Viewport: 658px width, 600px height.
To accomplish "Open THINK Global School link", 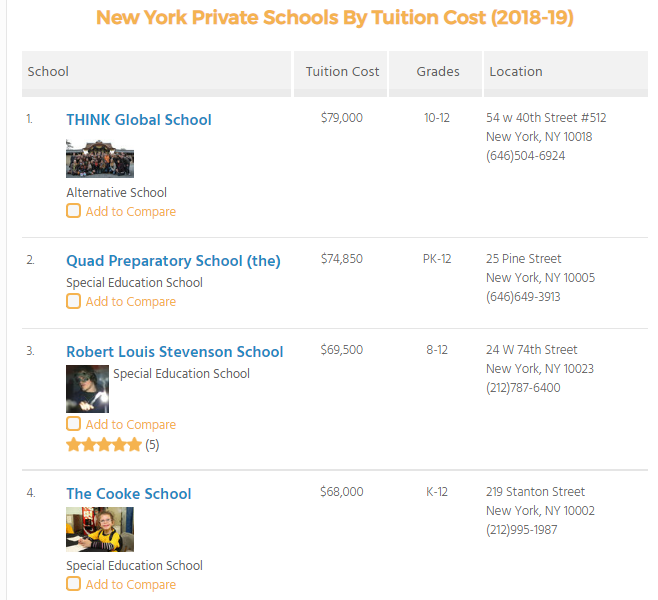I will [x=139, y=120].
